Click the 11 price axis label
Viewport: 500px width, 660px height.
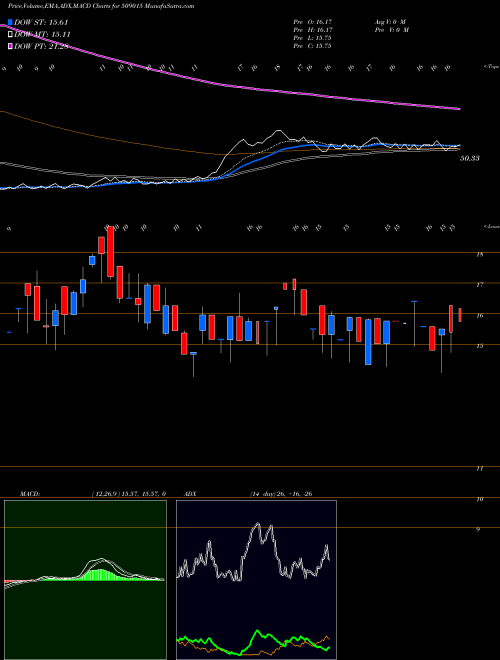pos(479,468)
